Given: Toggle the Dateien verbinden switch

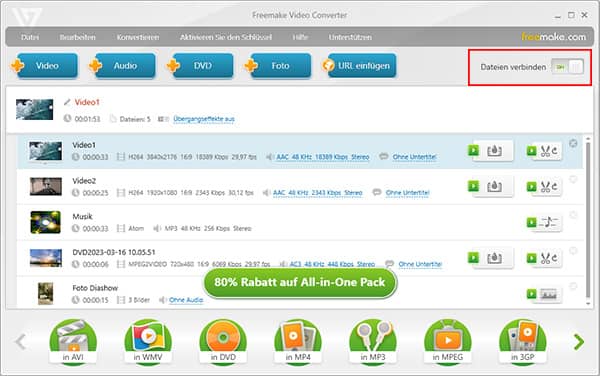Looking at the screenshot, I should point(568,67).
